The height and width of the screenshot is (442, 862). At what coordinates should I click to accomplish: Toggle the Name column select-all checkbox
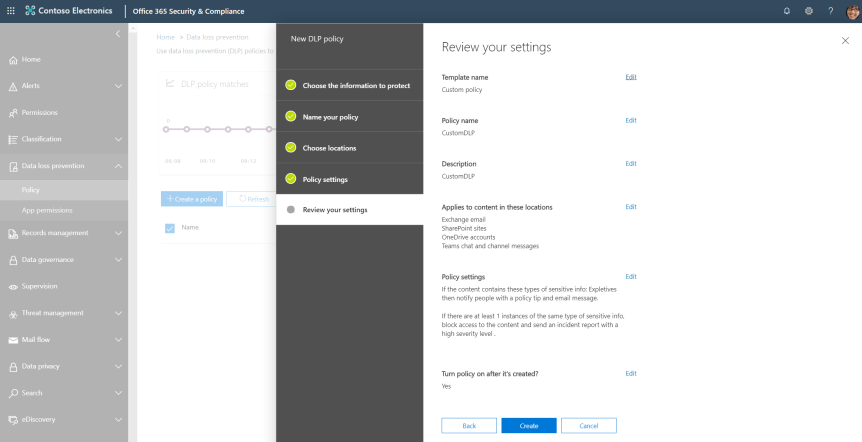click(x=169, y=228)
